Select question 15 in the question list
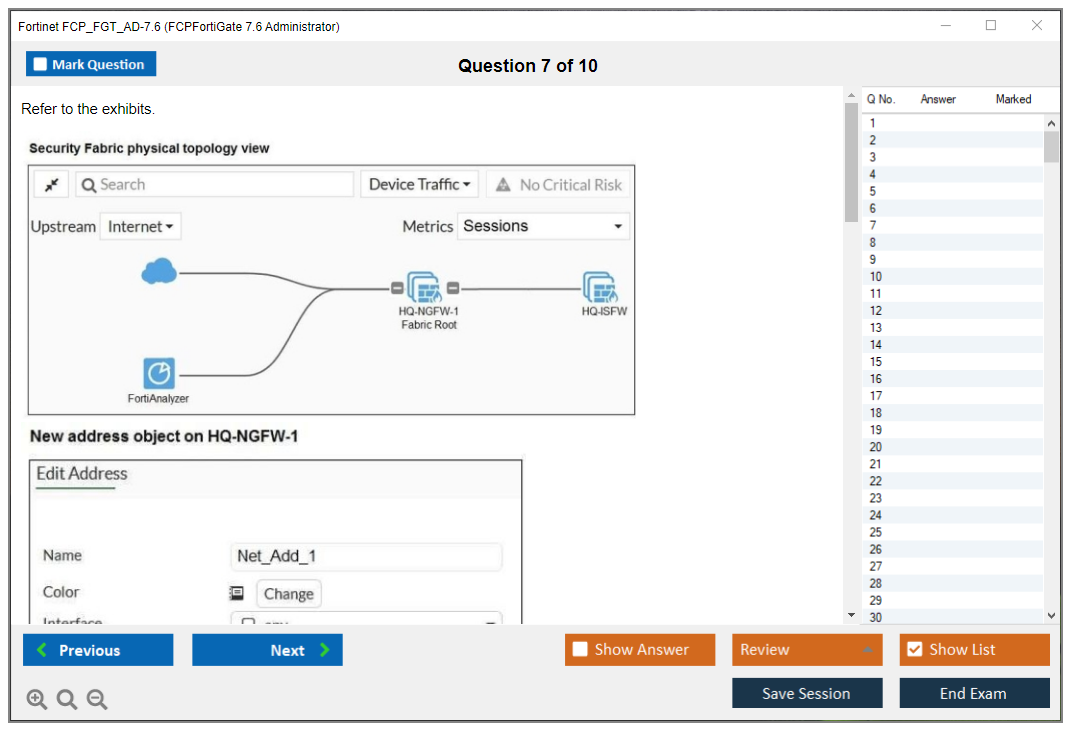Screen dimensions: 1075x735 876,362
